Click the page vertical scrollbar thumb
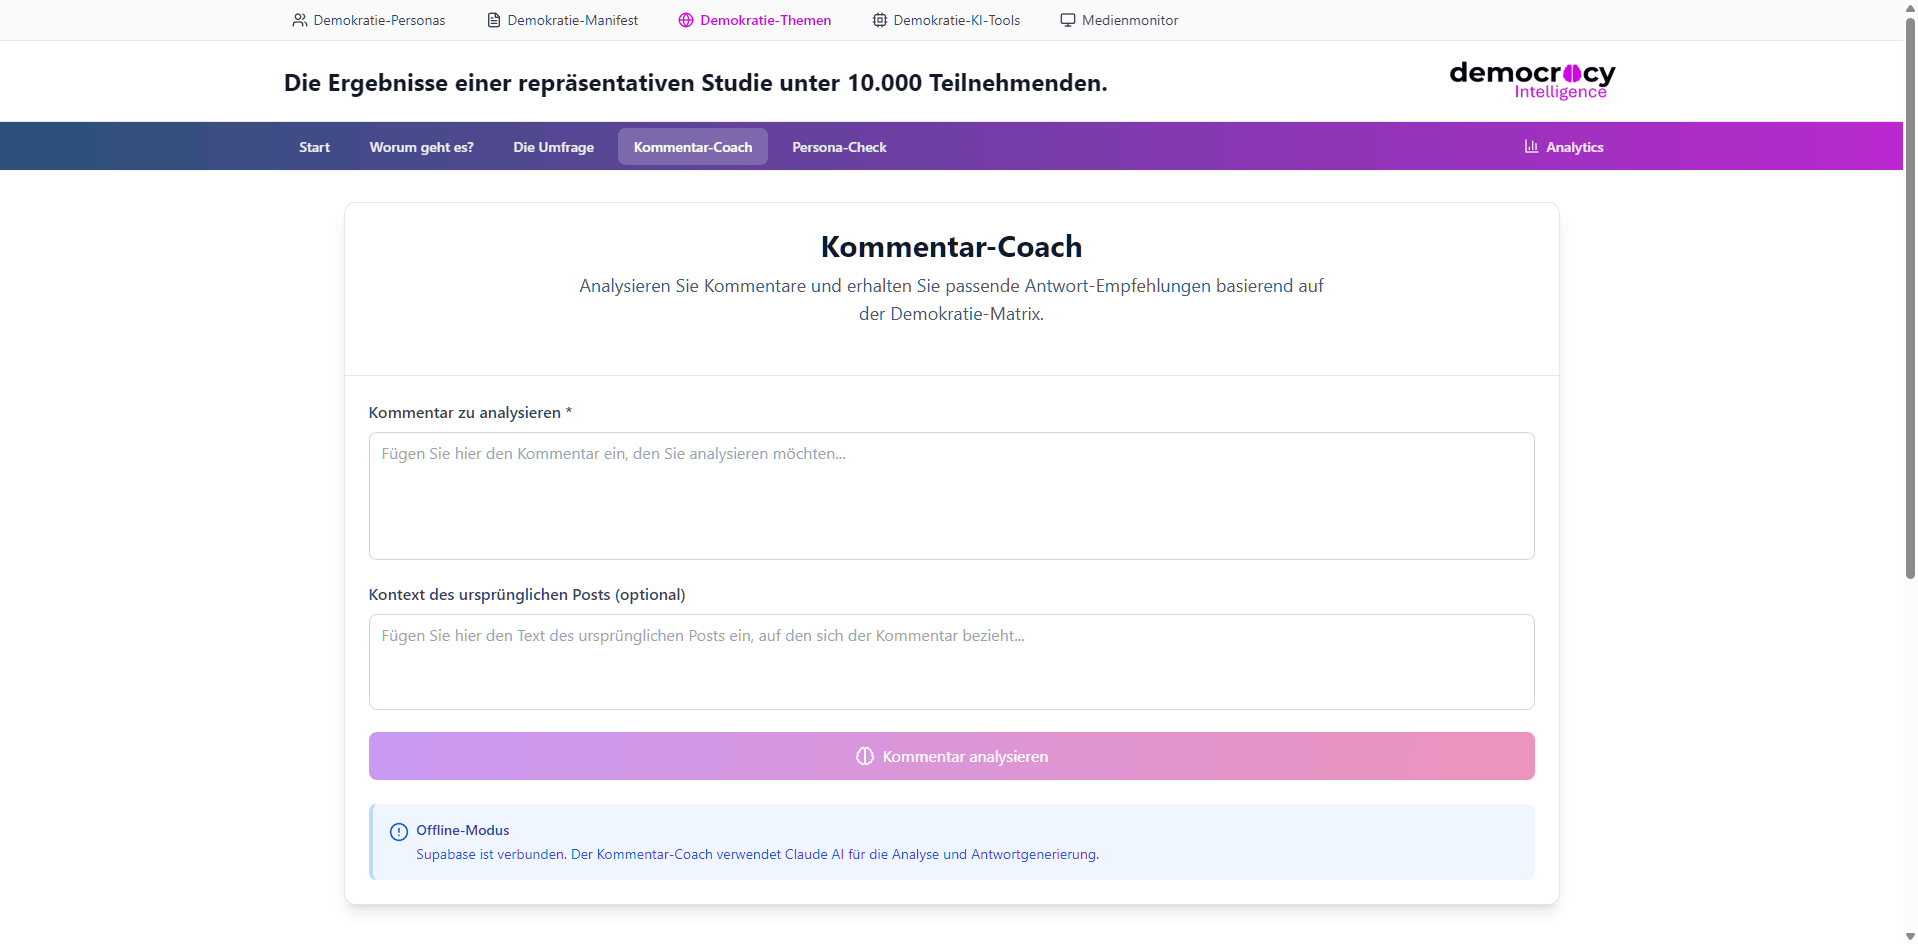This screenshot has width=1918, height=944. [x=1910, y=298]
